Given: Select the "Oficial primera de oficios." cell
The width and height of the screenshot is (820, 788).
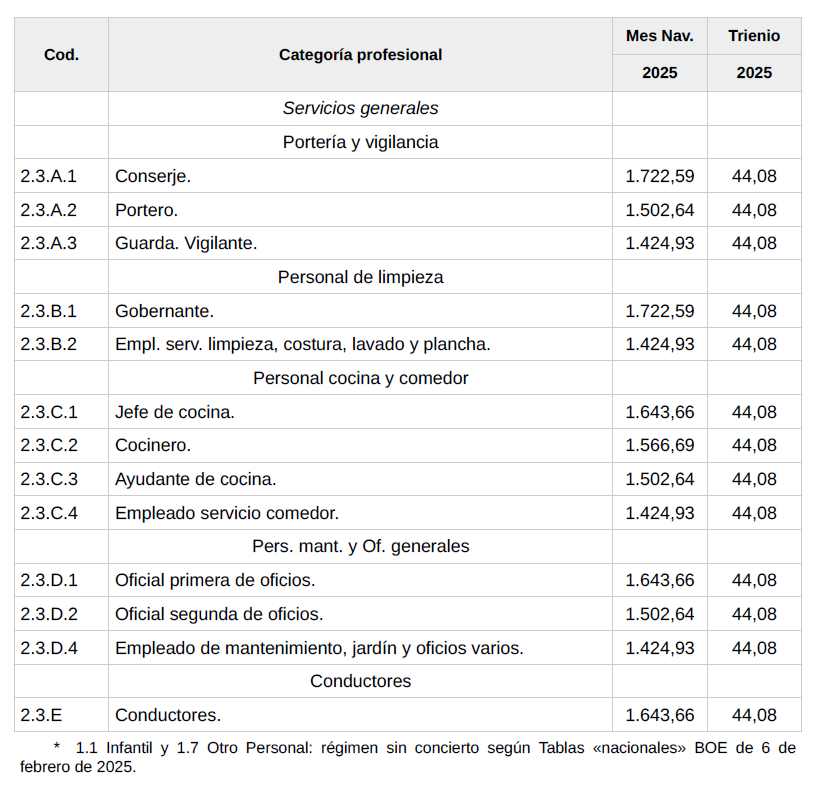Looking at the screenshot, I should pos(215,580).
